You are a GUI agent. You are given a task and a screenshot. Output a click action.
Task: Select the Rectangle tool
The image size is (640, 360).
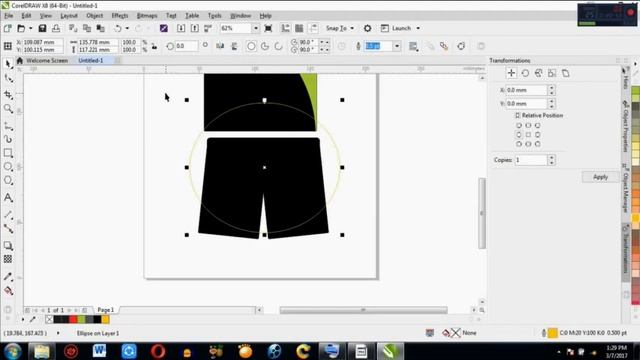(8, 153)
